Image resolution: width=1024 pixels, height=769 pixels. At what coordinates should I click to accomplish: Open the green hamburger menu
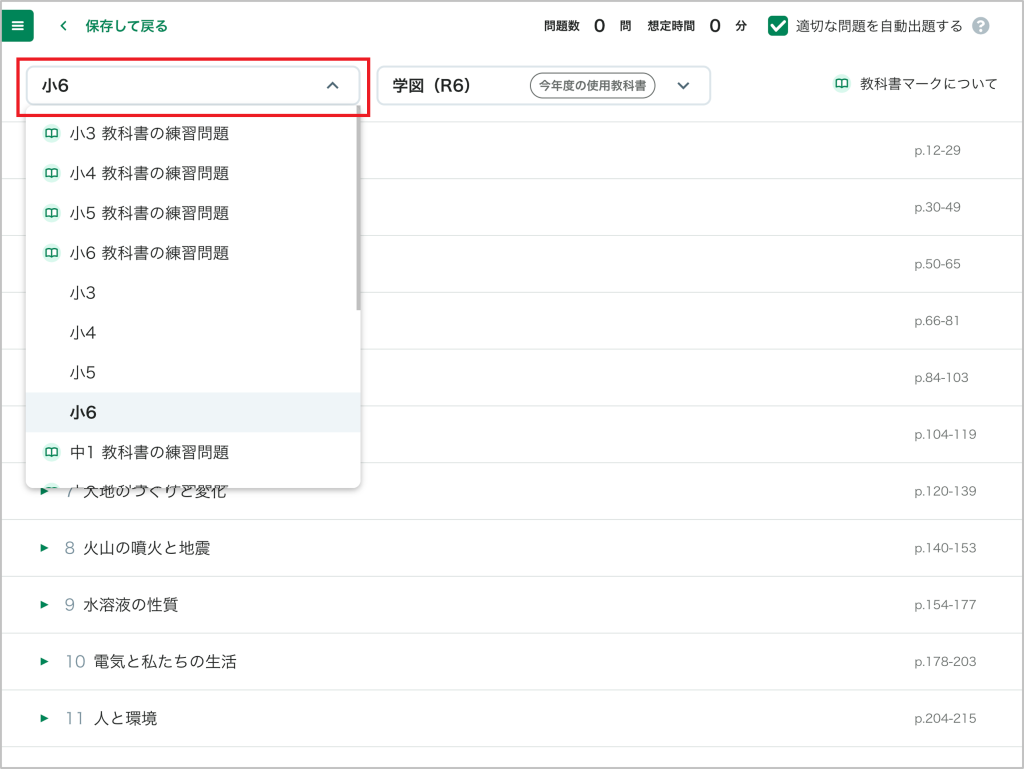pos(18,26)
